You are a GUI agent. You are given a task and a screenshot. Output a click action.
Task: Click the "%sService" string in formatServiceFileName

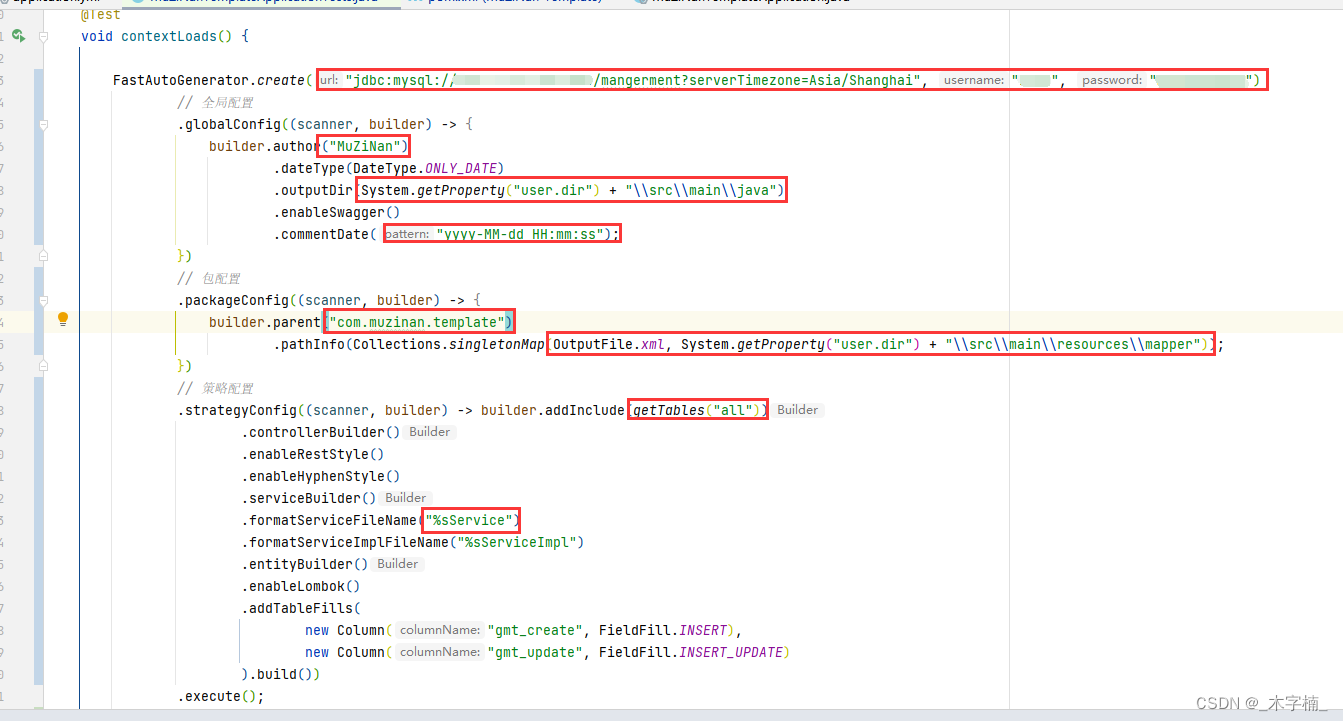pos(469,520)
